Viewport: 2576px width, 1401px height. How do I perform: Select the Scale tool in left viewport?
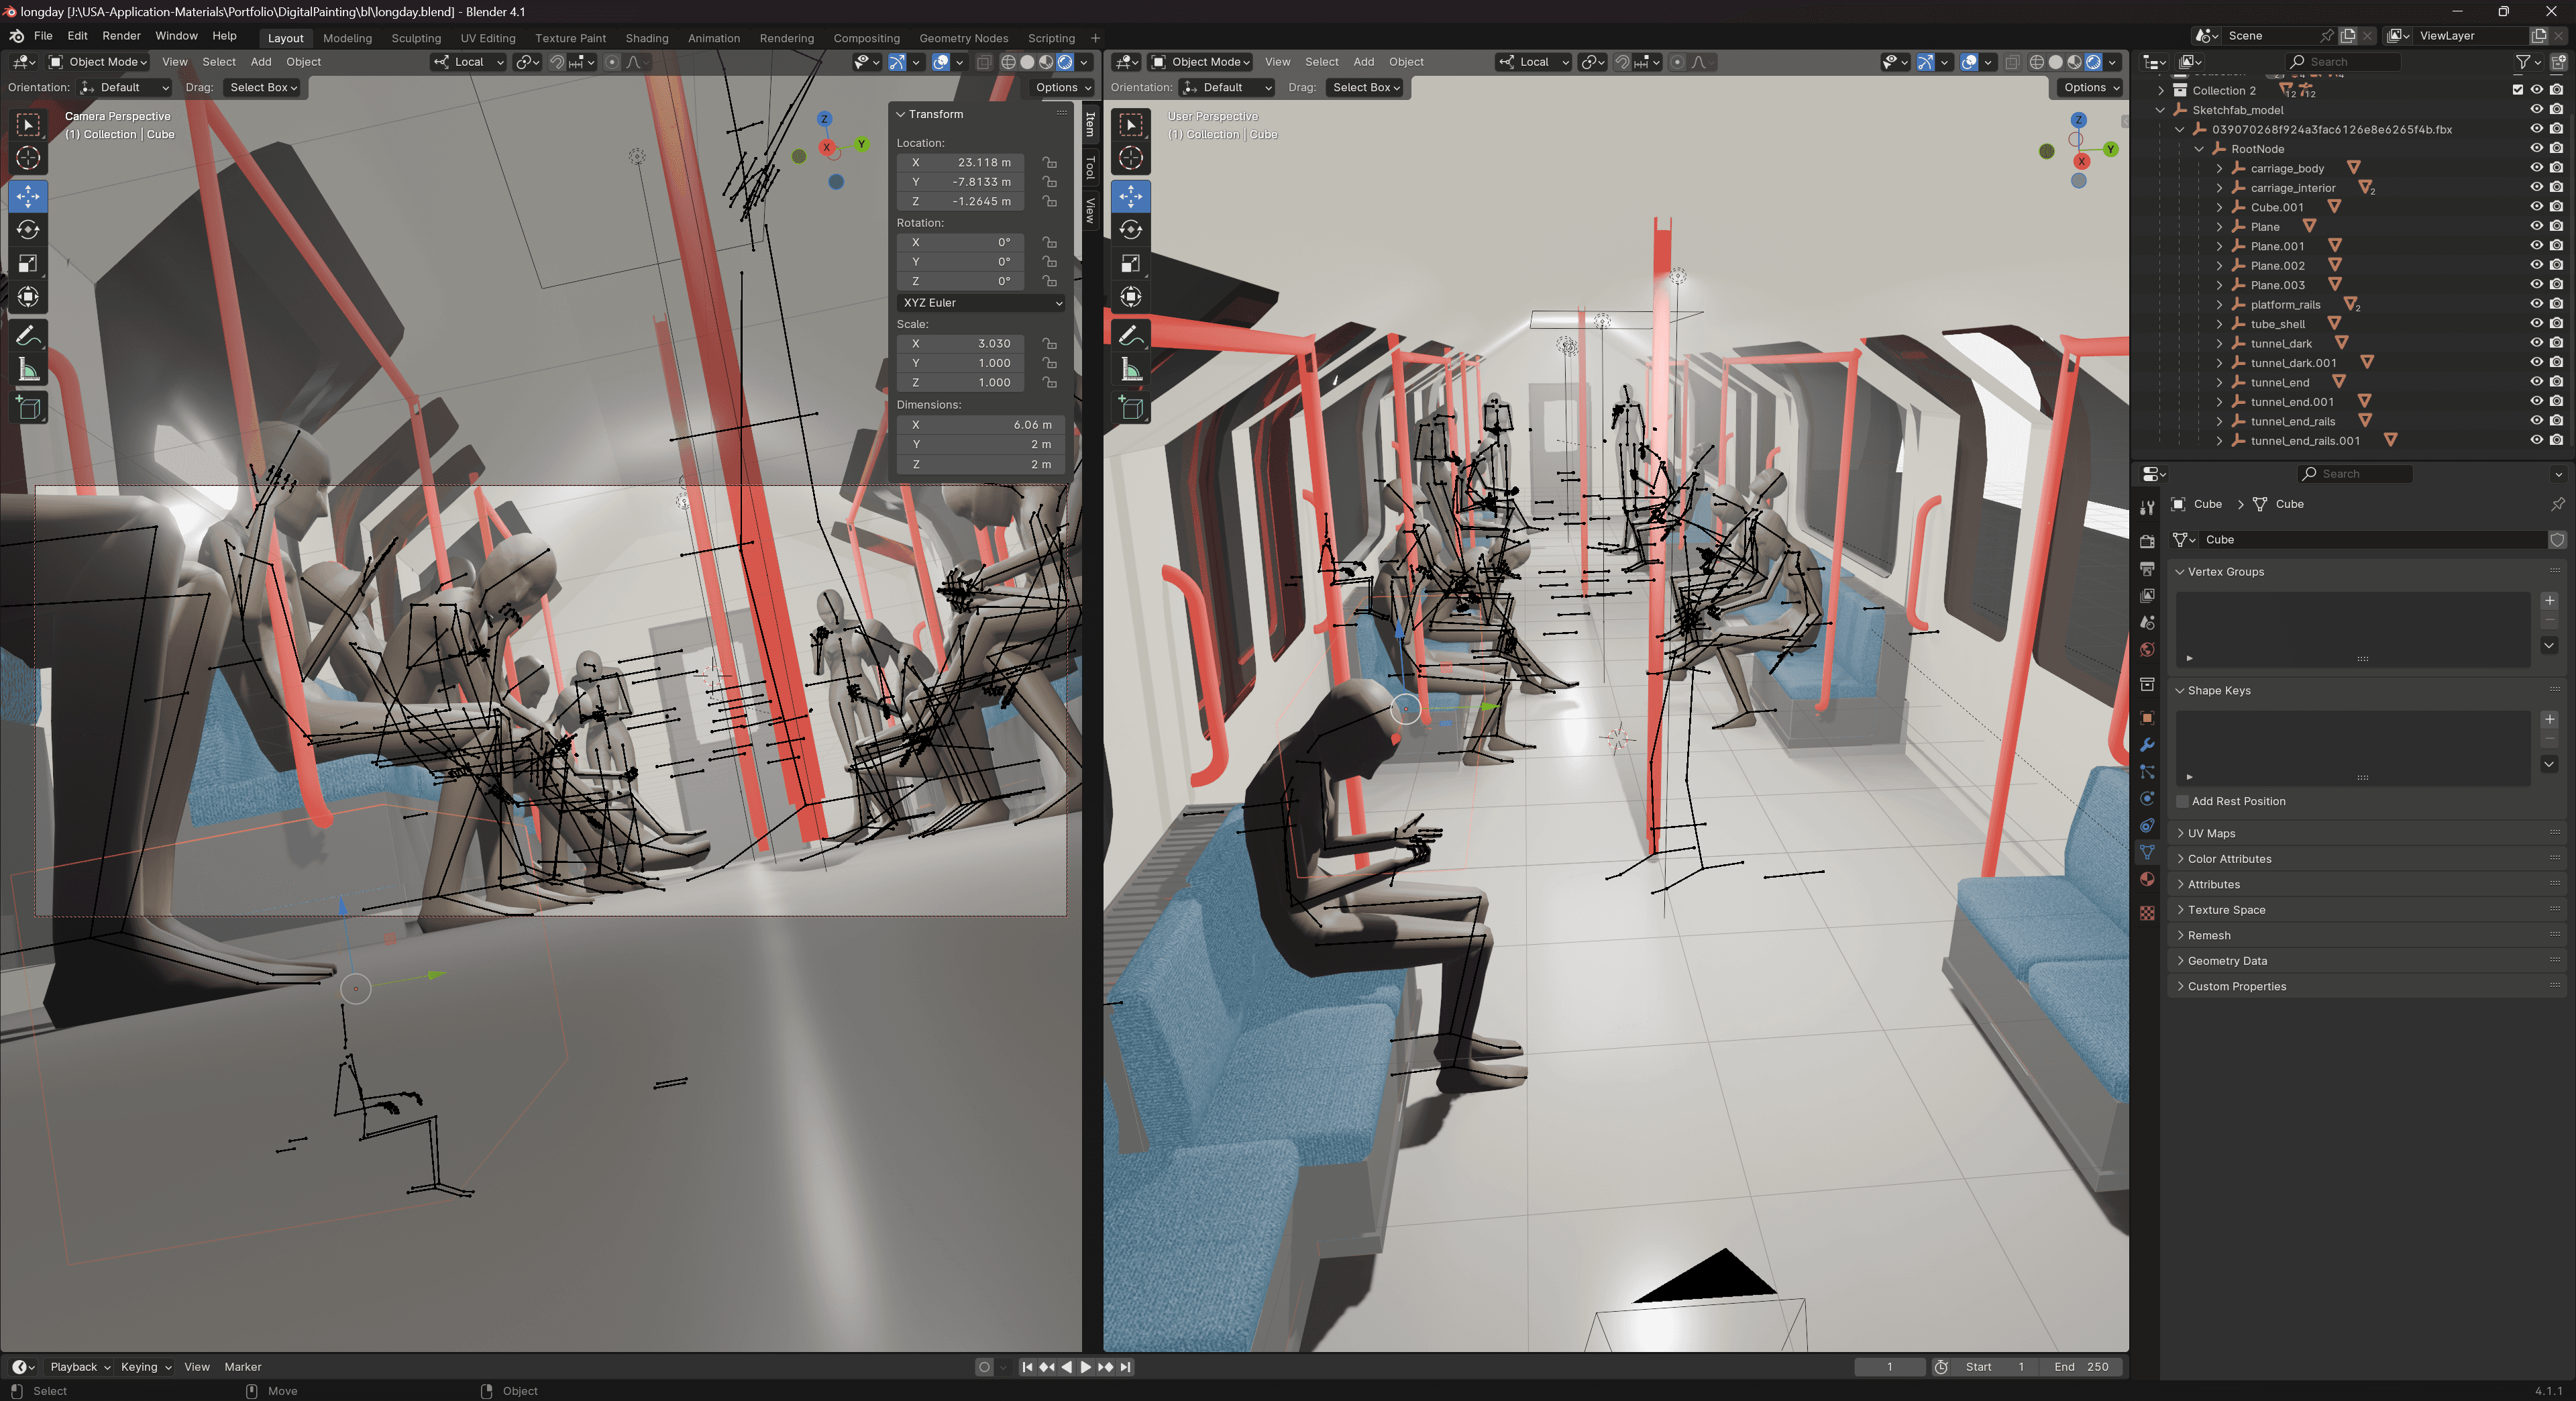tap(28, 264)
